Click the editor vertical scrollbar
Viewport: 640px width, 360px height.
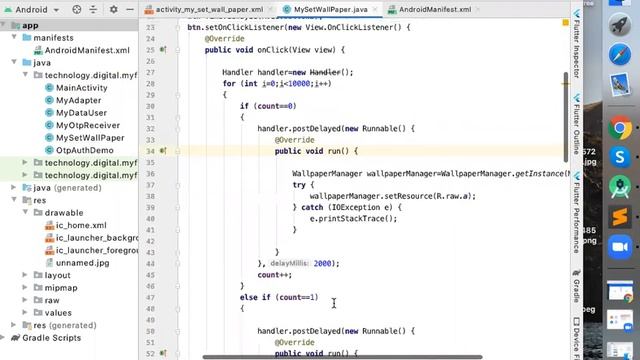(x=566, y=117)
